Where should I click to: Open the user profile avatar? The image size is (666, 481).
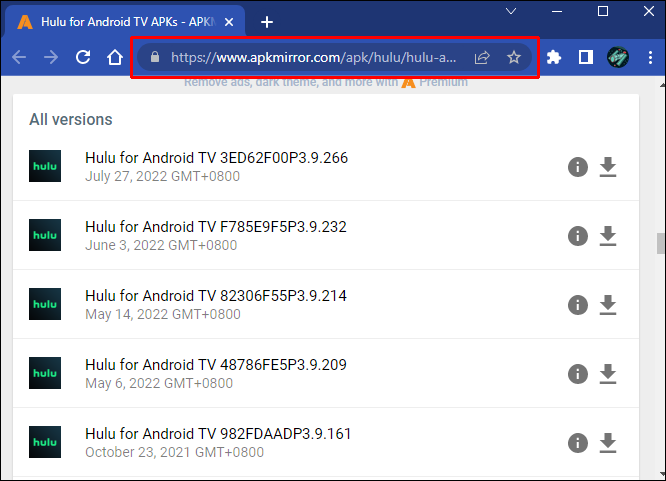click(x=618, y=57)
